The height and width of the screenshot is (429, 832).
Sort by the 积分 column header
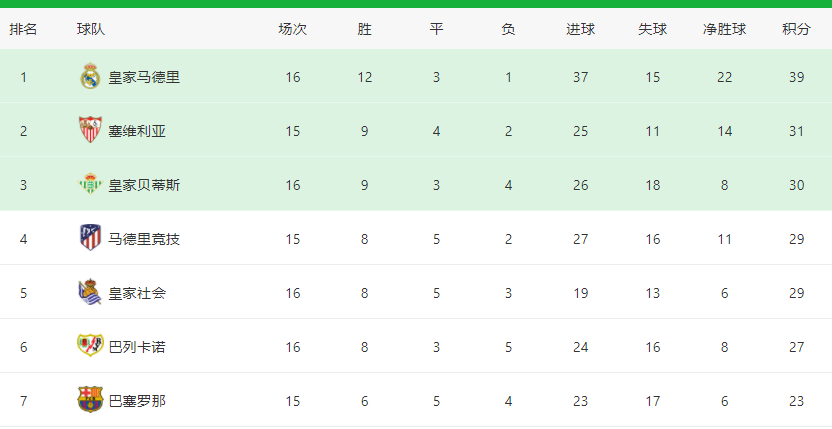click(x=796, y=29)
